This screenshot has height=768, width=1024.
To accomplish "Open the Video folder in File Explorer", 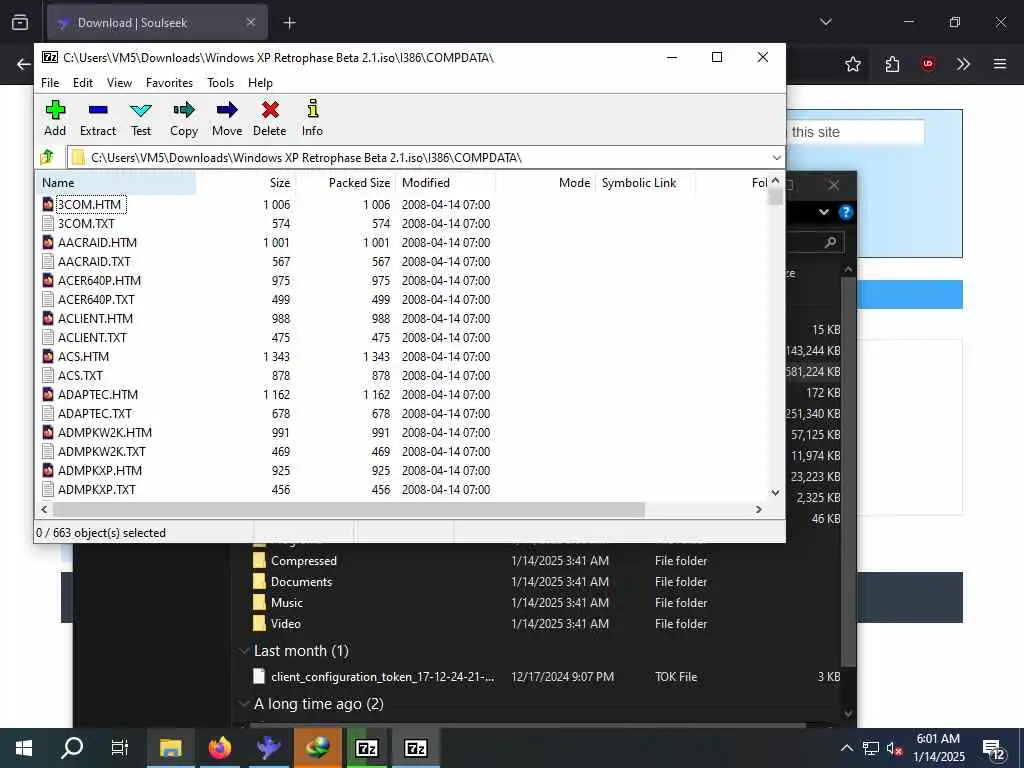I will (x=285, y=623).
